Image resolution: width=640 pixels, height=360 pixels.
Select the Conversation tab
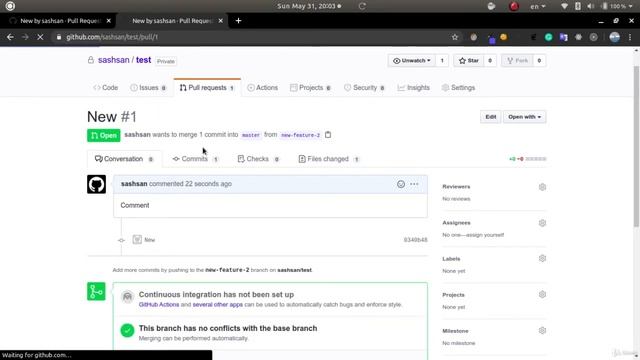point(124,159)
